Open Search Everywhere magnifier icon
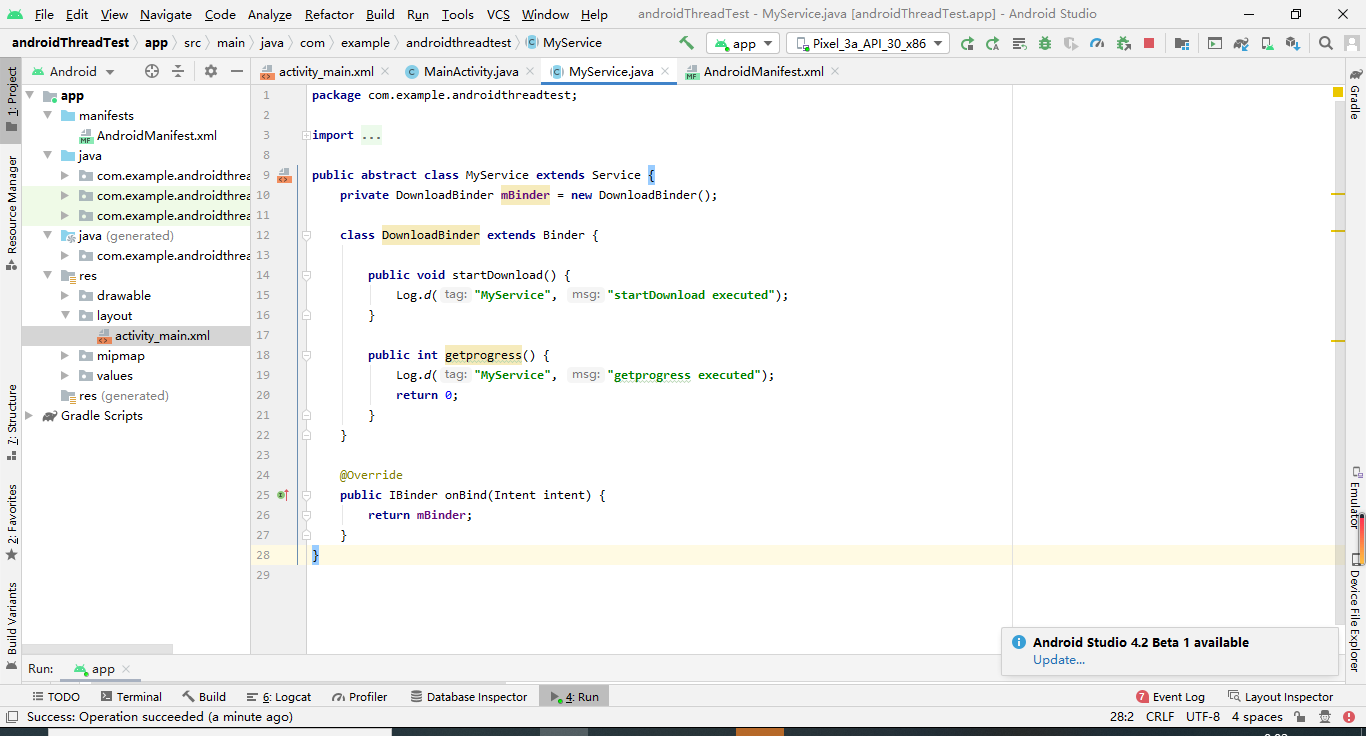Screen dimensions: 1366x736 (1326, 43)
